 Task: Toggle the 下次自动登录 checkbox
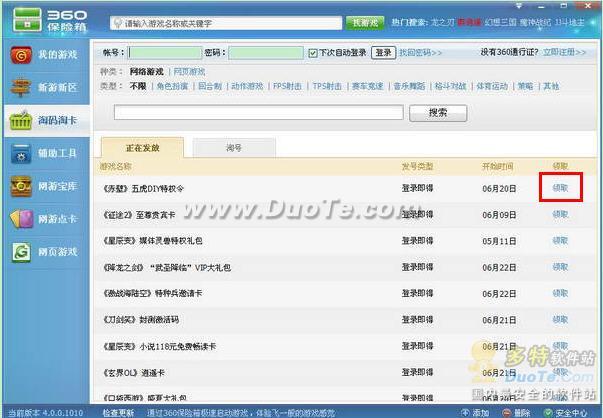pyautogui.click(x=313, y=53)
